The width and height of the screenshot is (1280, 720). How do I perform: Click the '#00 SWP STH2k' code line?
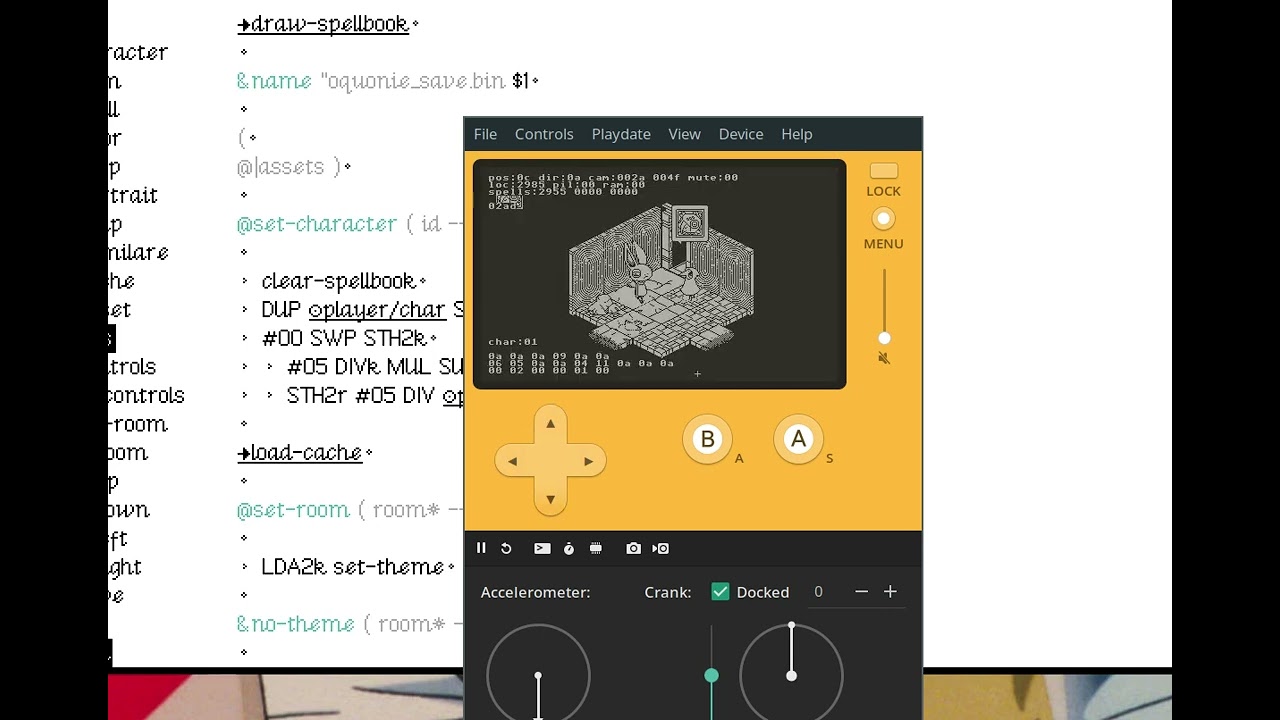coord(344,338)
